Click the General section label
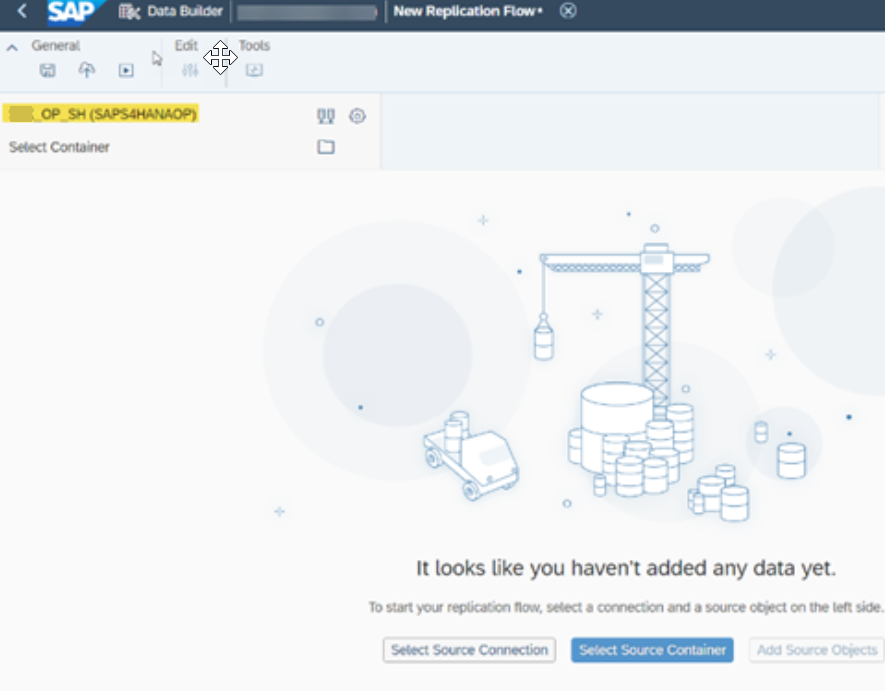Image resolution: width=890 pixels, height=691 pixels. 55,45
